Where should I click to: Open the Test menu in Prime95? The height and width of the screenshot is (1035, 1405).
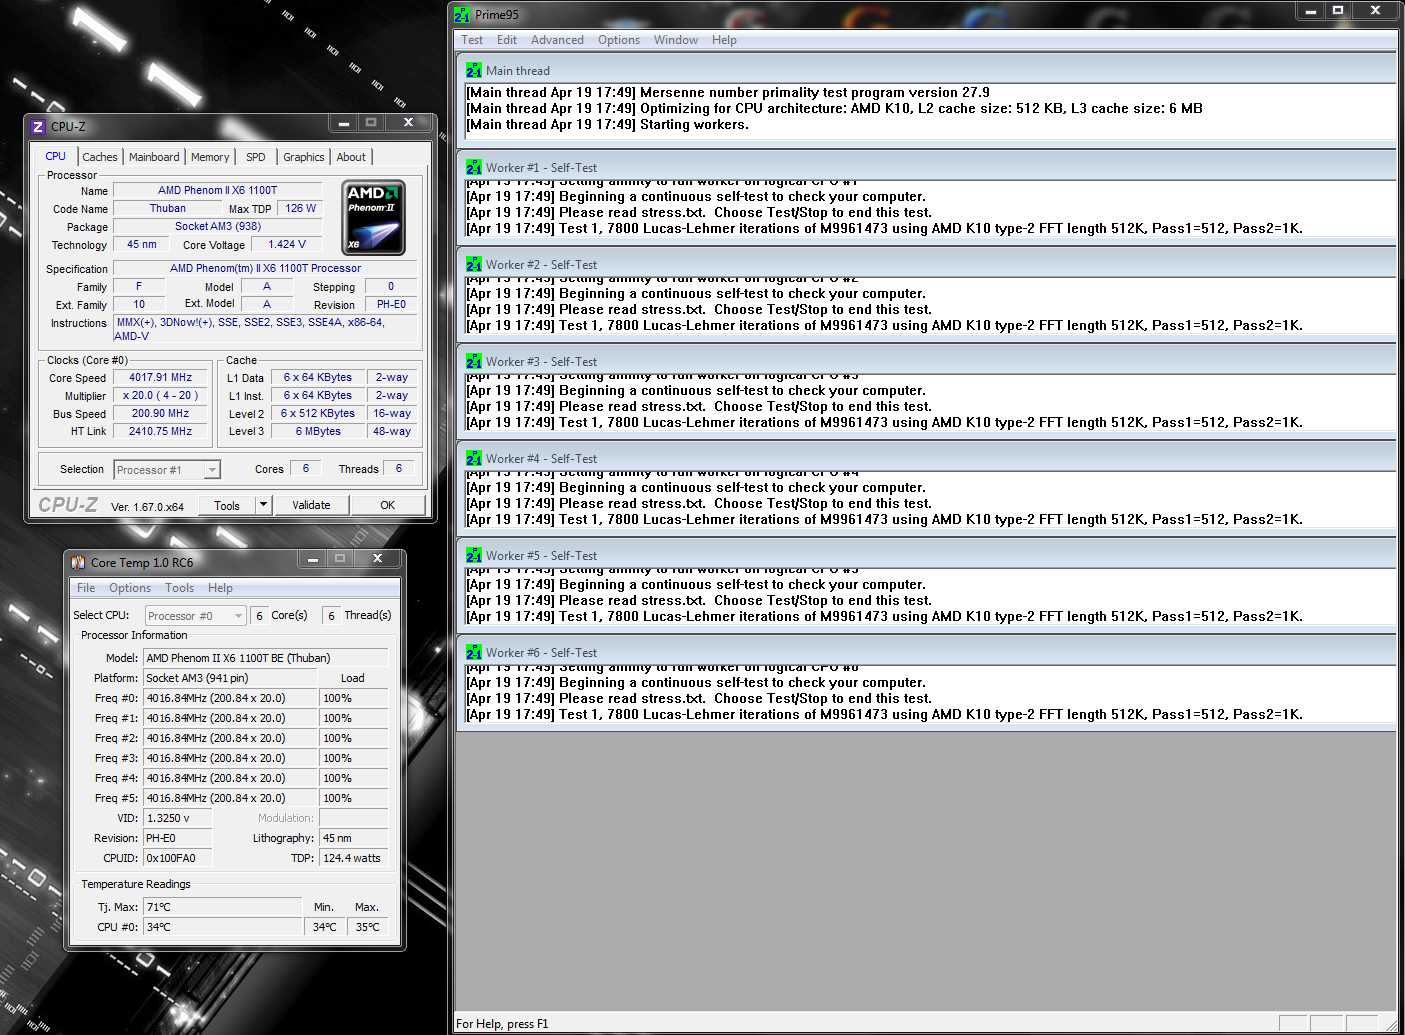pyautogui.click(x=472, y=40)
